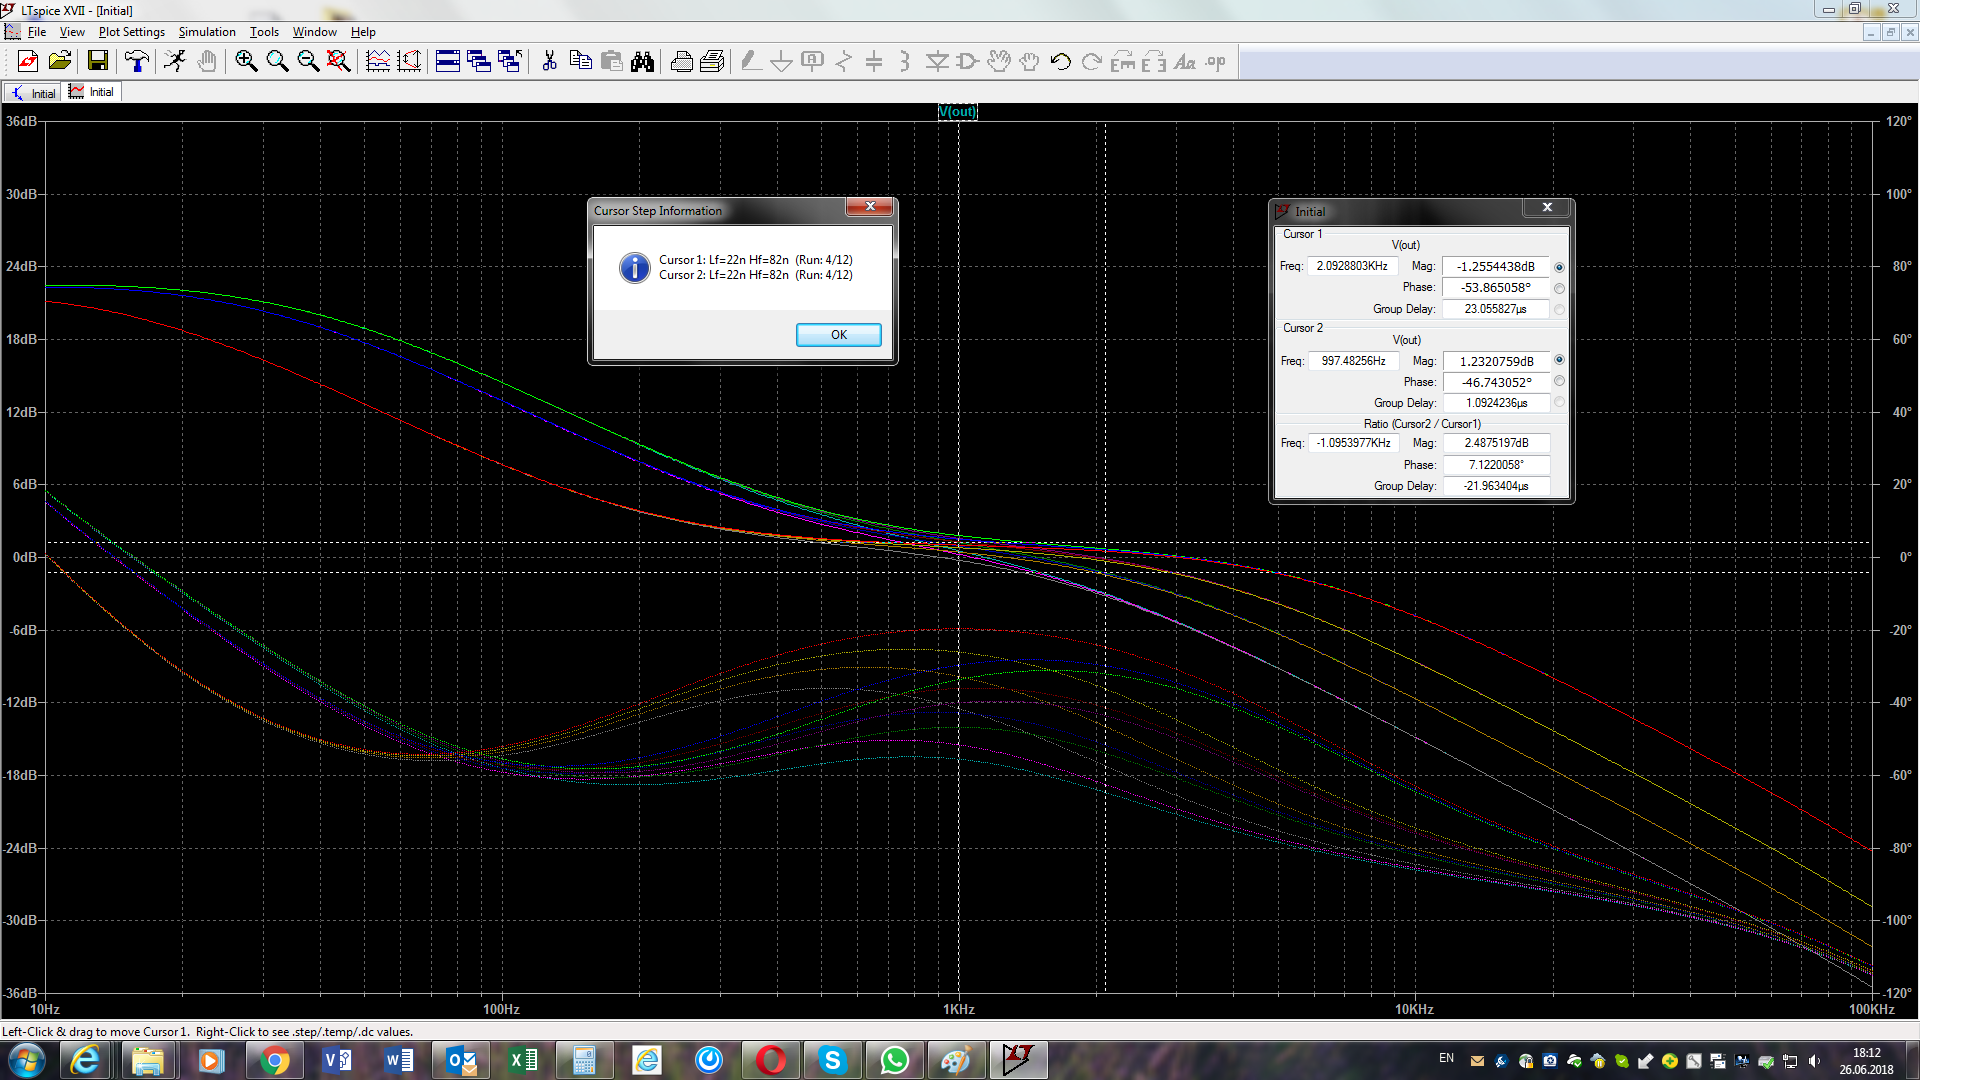Screen dimensions: 1975x1080
Task: Click the Cursor 1 Freq field
Action: (x=1352, y=267)
